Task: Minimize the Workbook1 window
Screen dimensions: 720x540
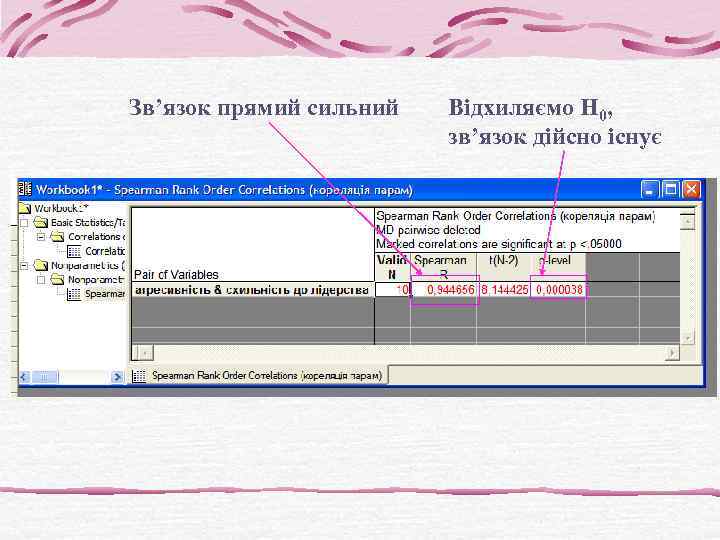Action: pos(649,189)
